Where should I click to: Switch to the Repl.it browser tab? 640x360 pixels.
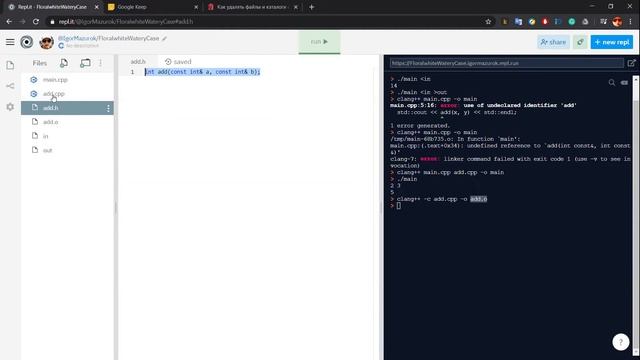[53, 7]
